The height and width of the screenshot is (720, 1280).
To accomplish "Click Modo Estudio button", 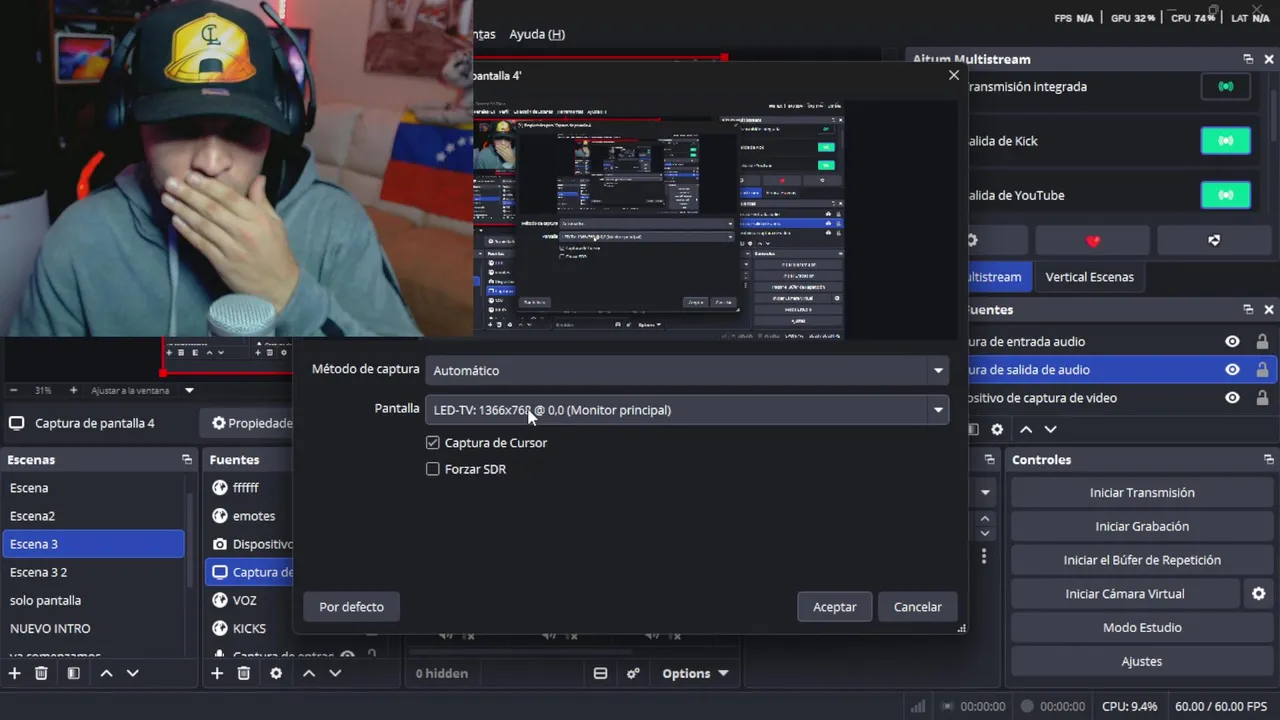I will [x=1141, y=627].
